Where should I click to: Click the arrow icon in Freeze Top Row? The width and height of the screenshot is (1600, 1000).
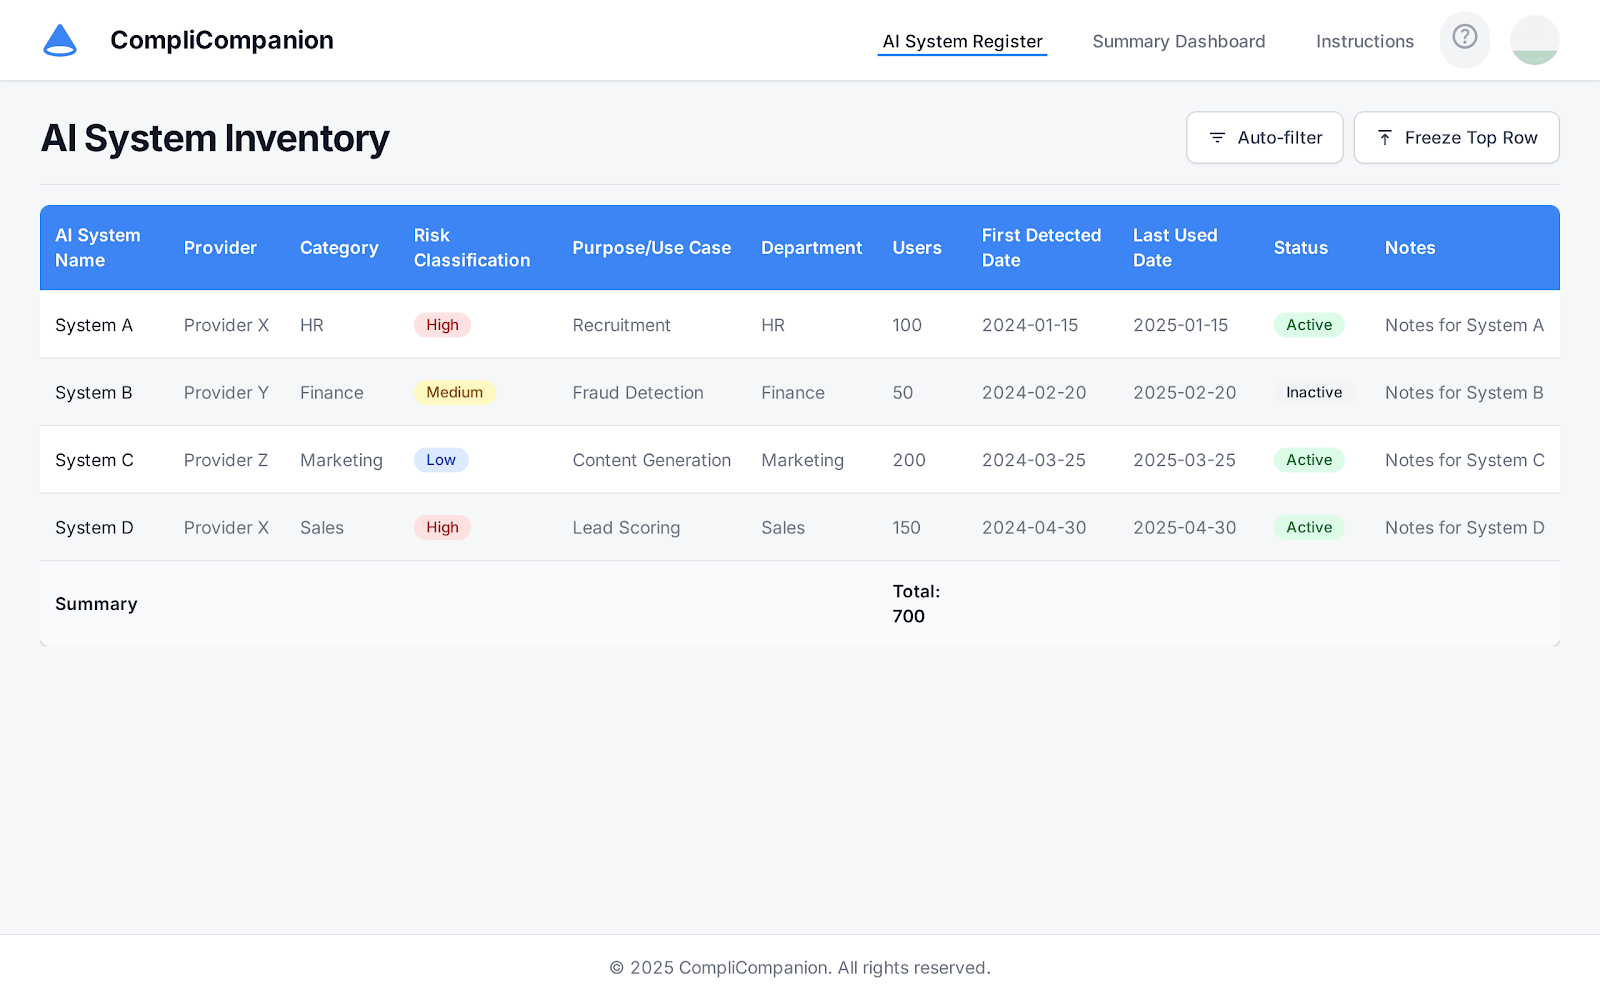coord(1385,138)
